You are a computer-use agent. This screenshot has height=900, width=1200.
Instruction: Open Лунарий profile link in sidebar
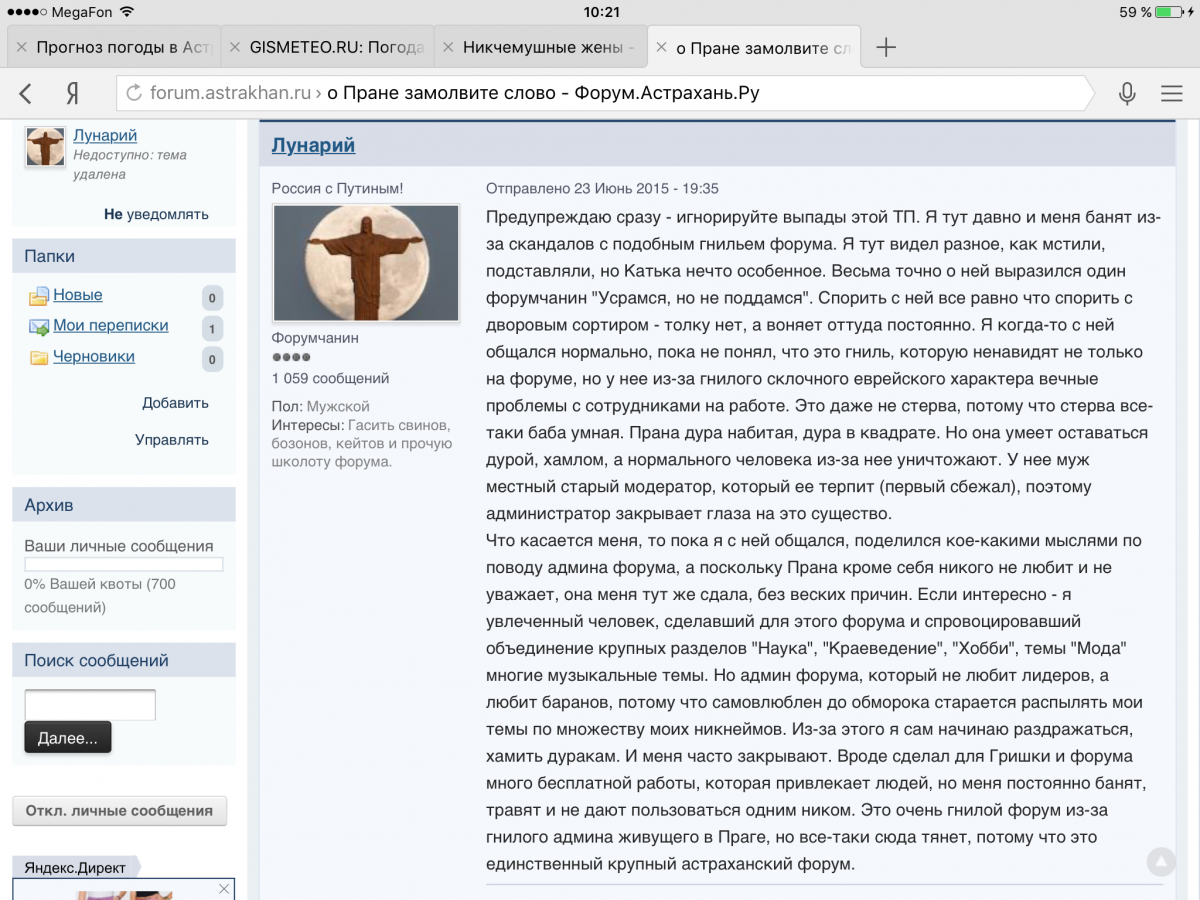click(x=105, y=135)
